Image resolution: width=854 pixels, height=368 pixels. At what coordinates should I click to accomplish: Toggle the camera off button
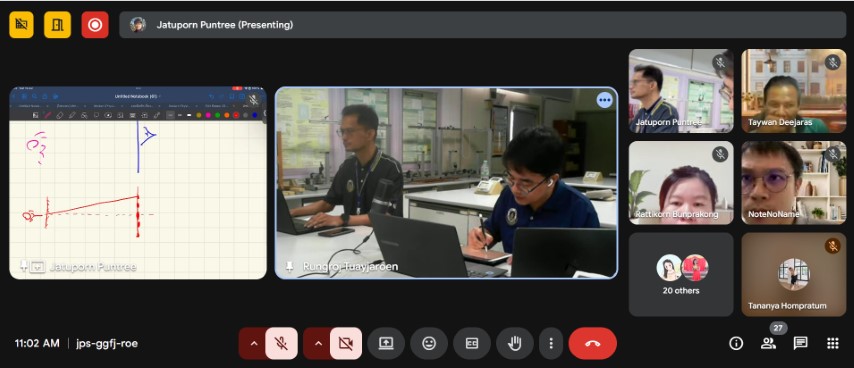[x=346, y=344]
